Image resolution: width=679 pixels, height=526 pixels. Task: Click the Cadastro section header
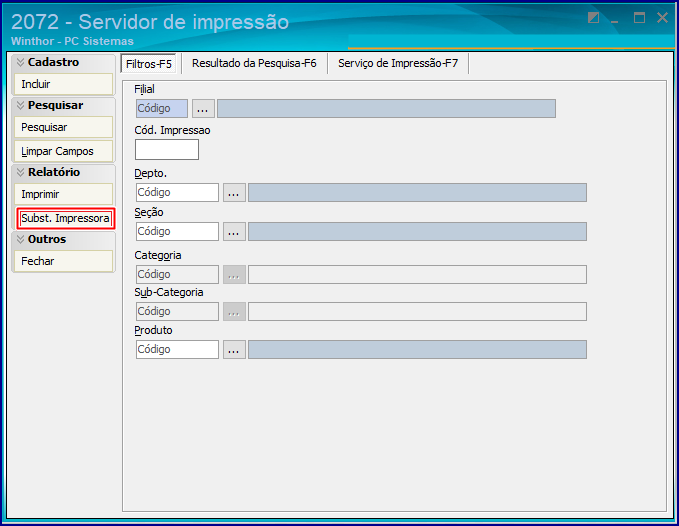pyautogui.click(x=64, y=62)
